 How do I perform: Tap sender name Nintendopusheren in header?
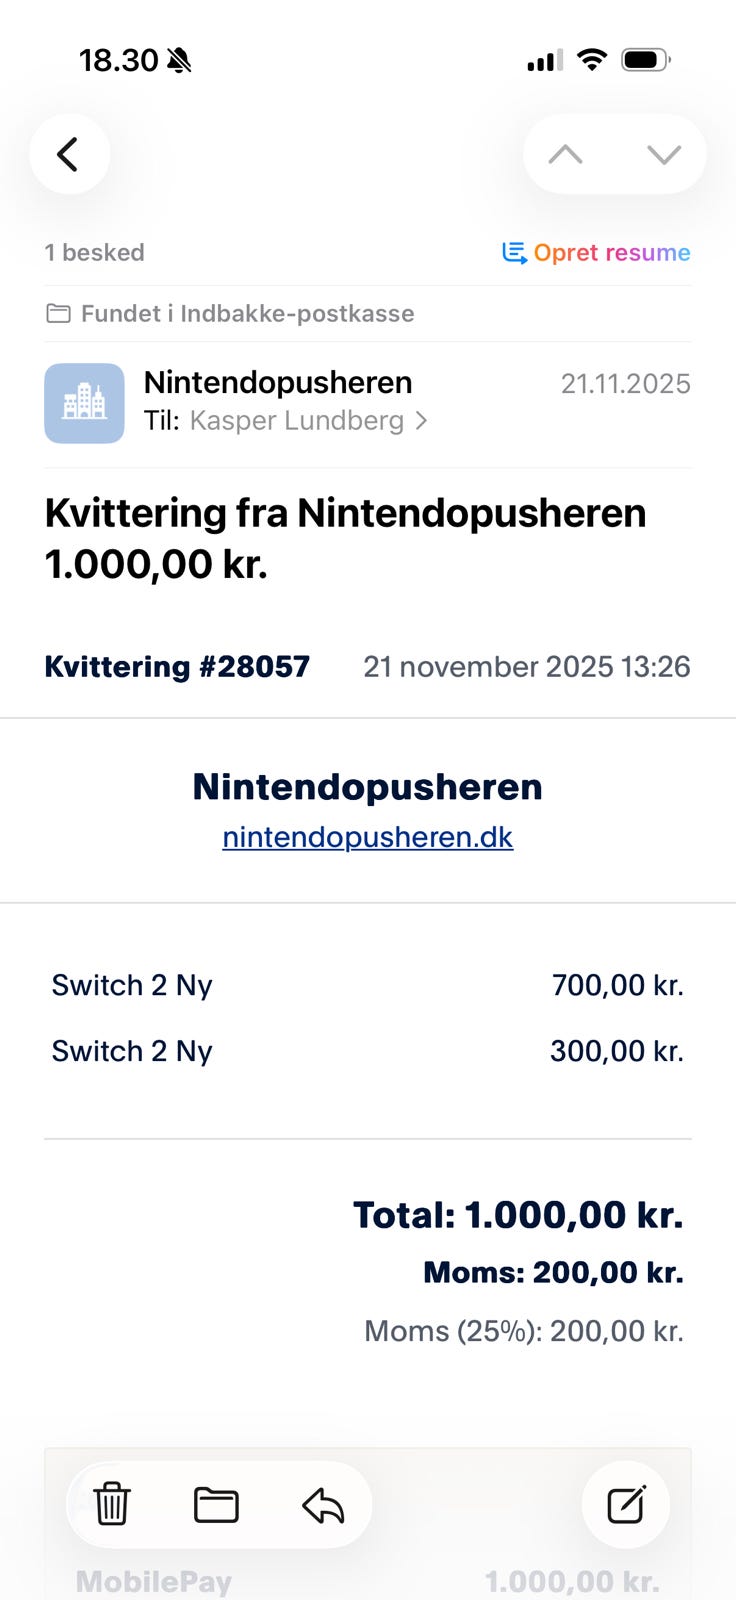(x=278, y=382)
